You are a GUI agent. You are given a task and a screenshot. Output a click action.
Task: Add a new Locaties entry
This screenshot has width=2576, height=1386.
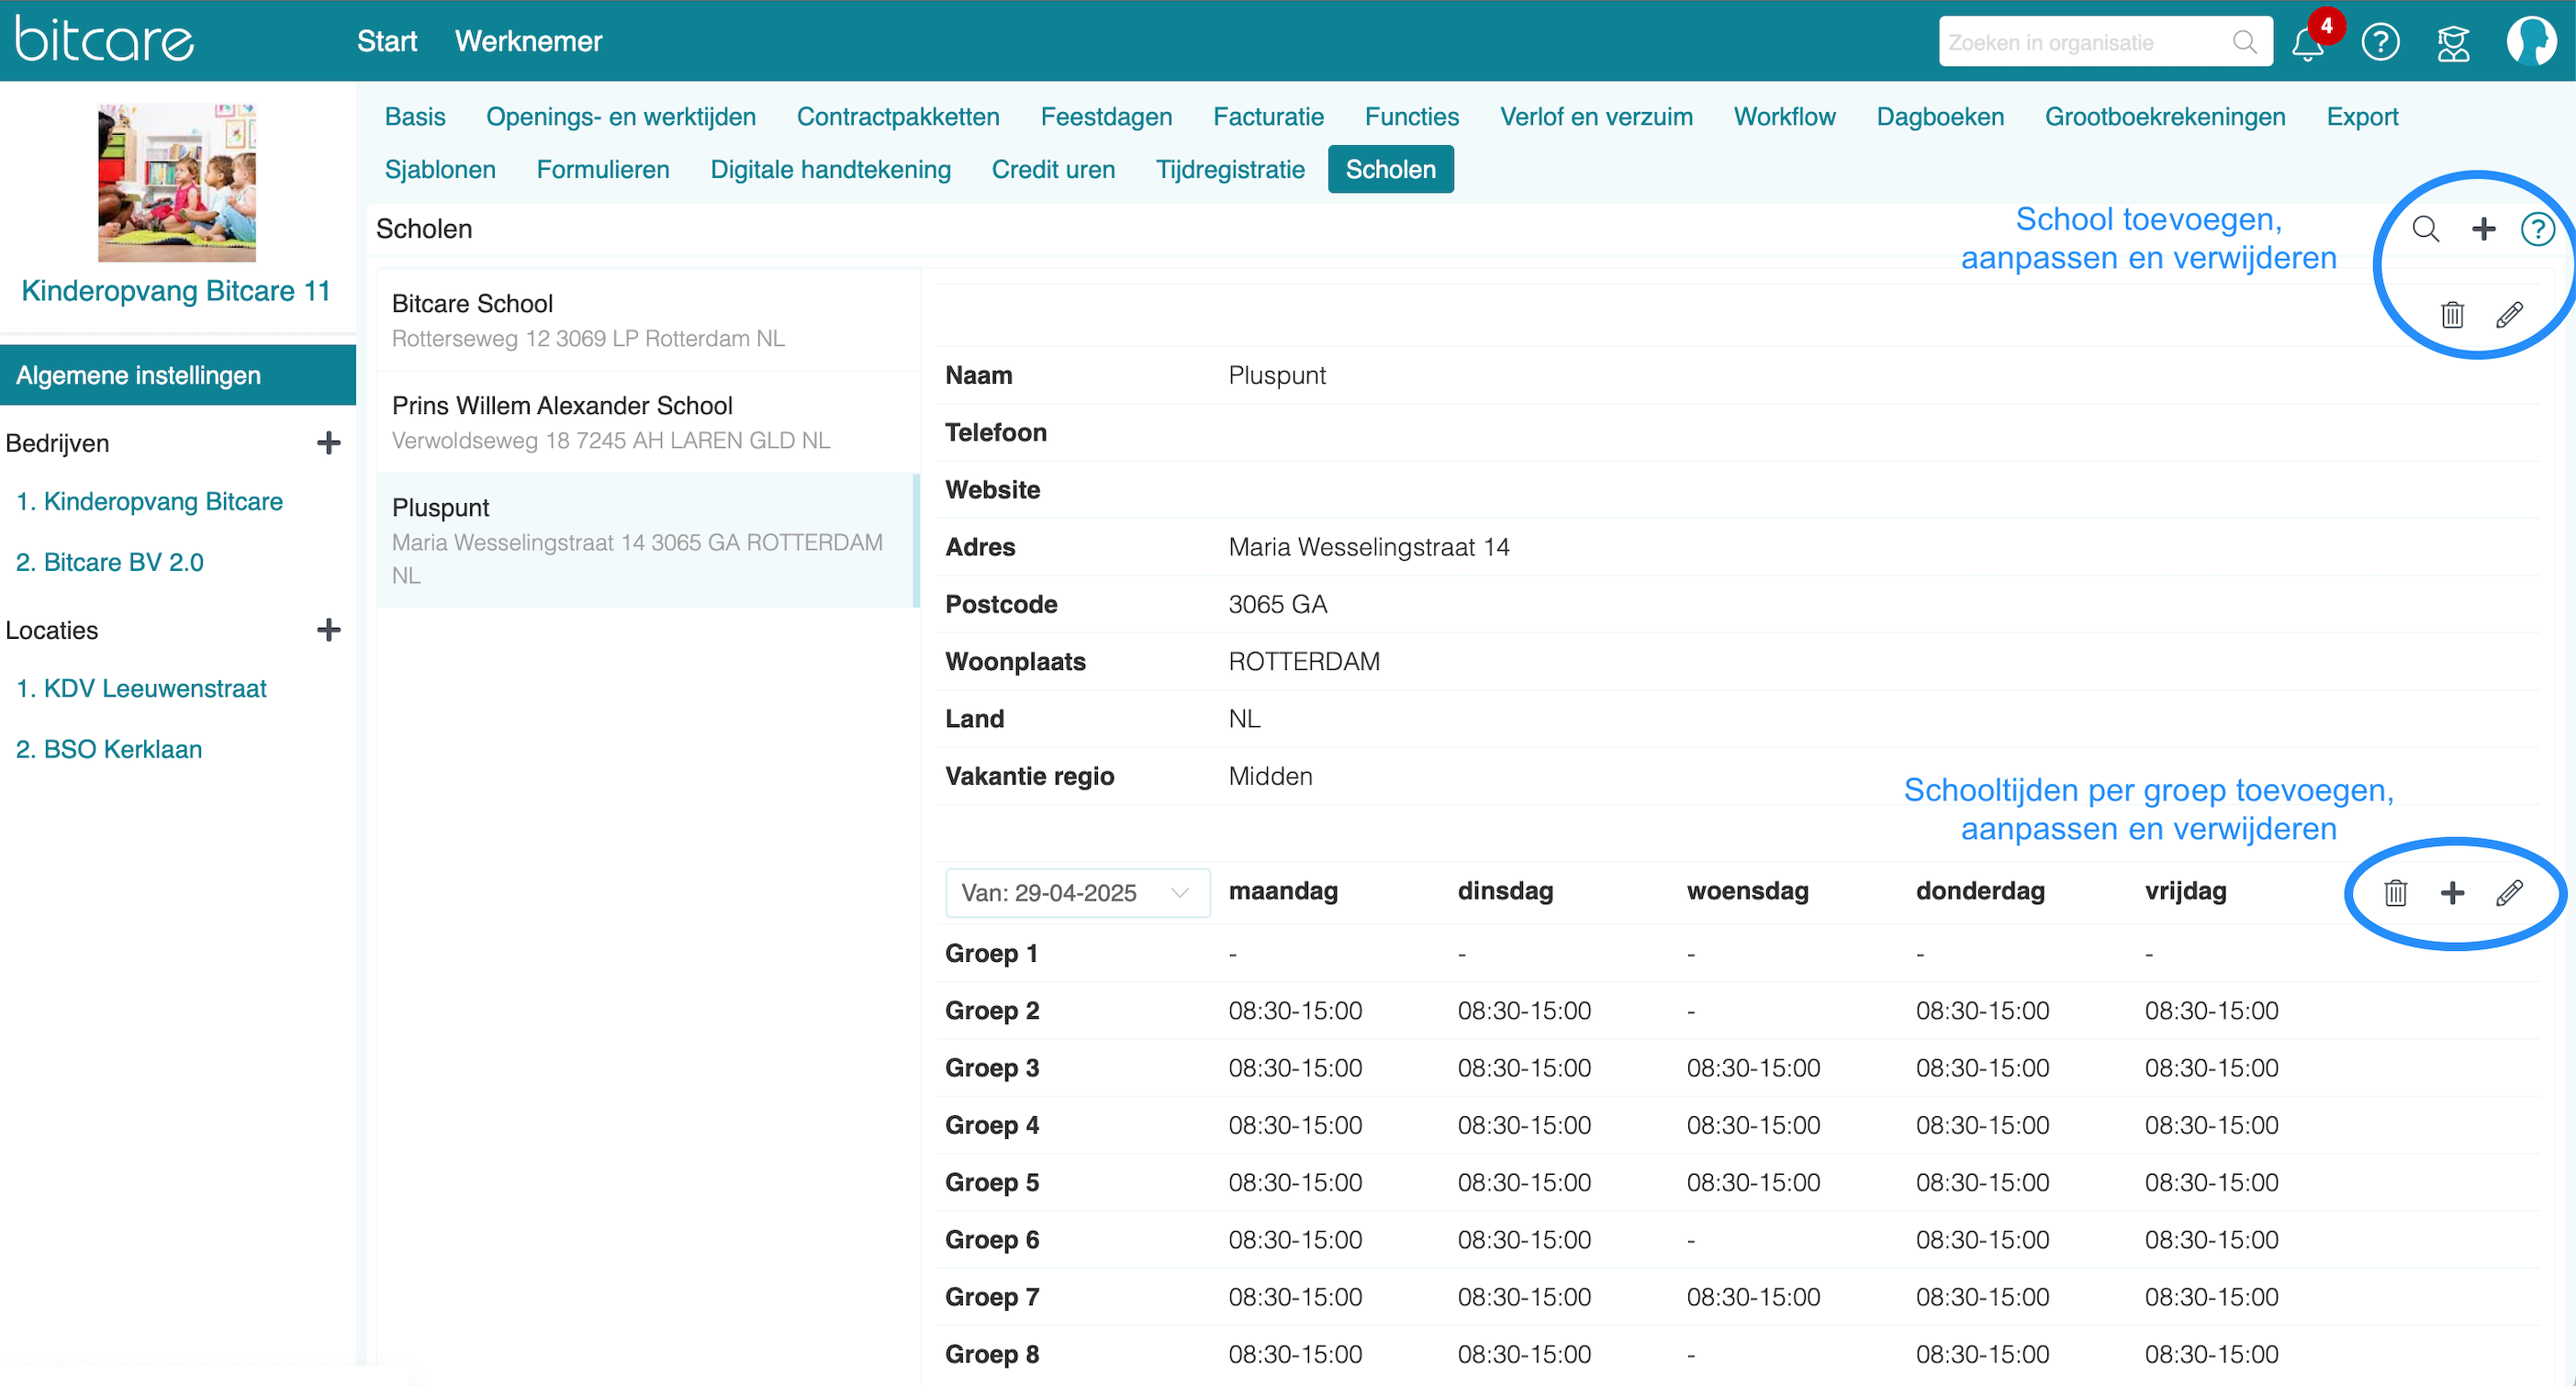[x=329, y=630]
